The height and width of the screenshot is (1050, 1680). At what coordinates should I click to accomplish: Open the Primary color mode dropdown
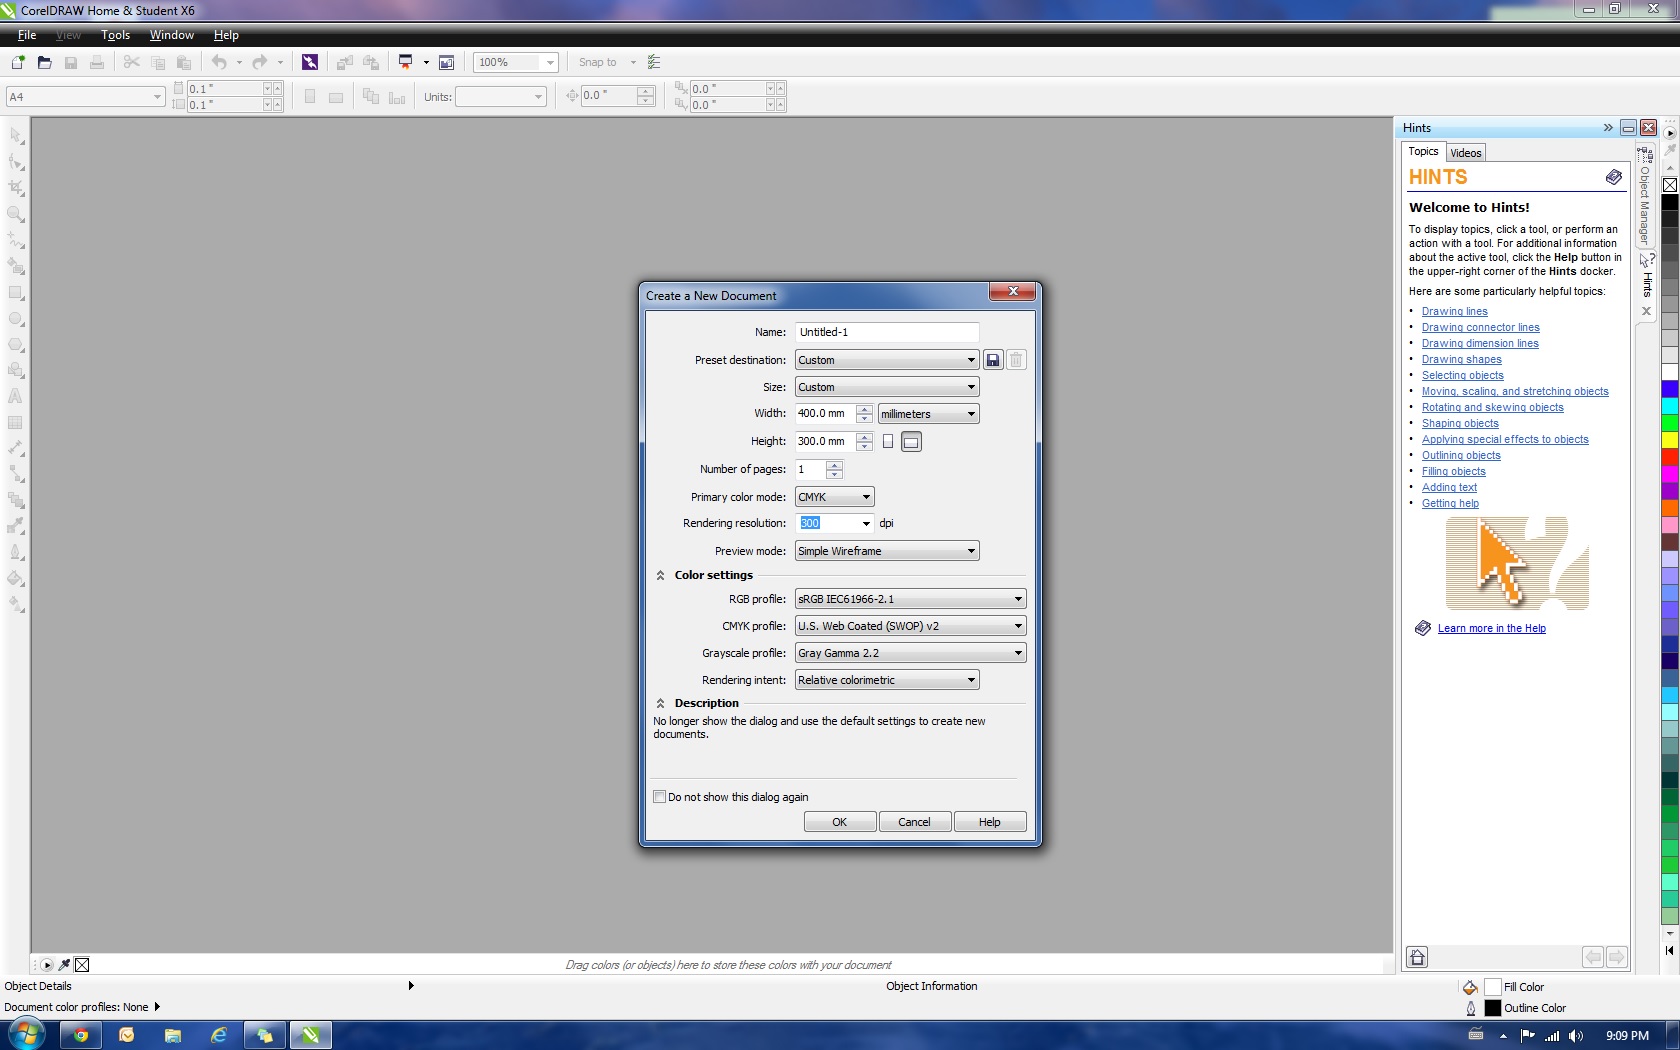(834, 497)
